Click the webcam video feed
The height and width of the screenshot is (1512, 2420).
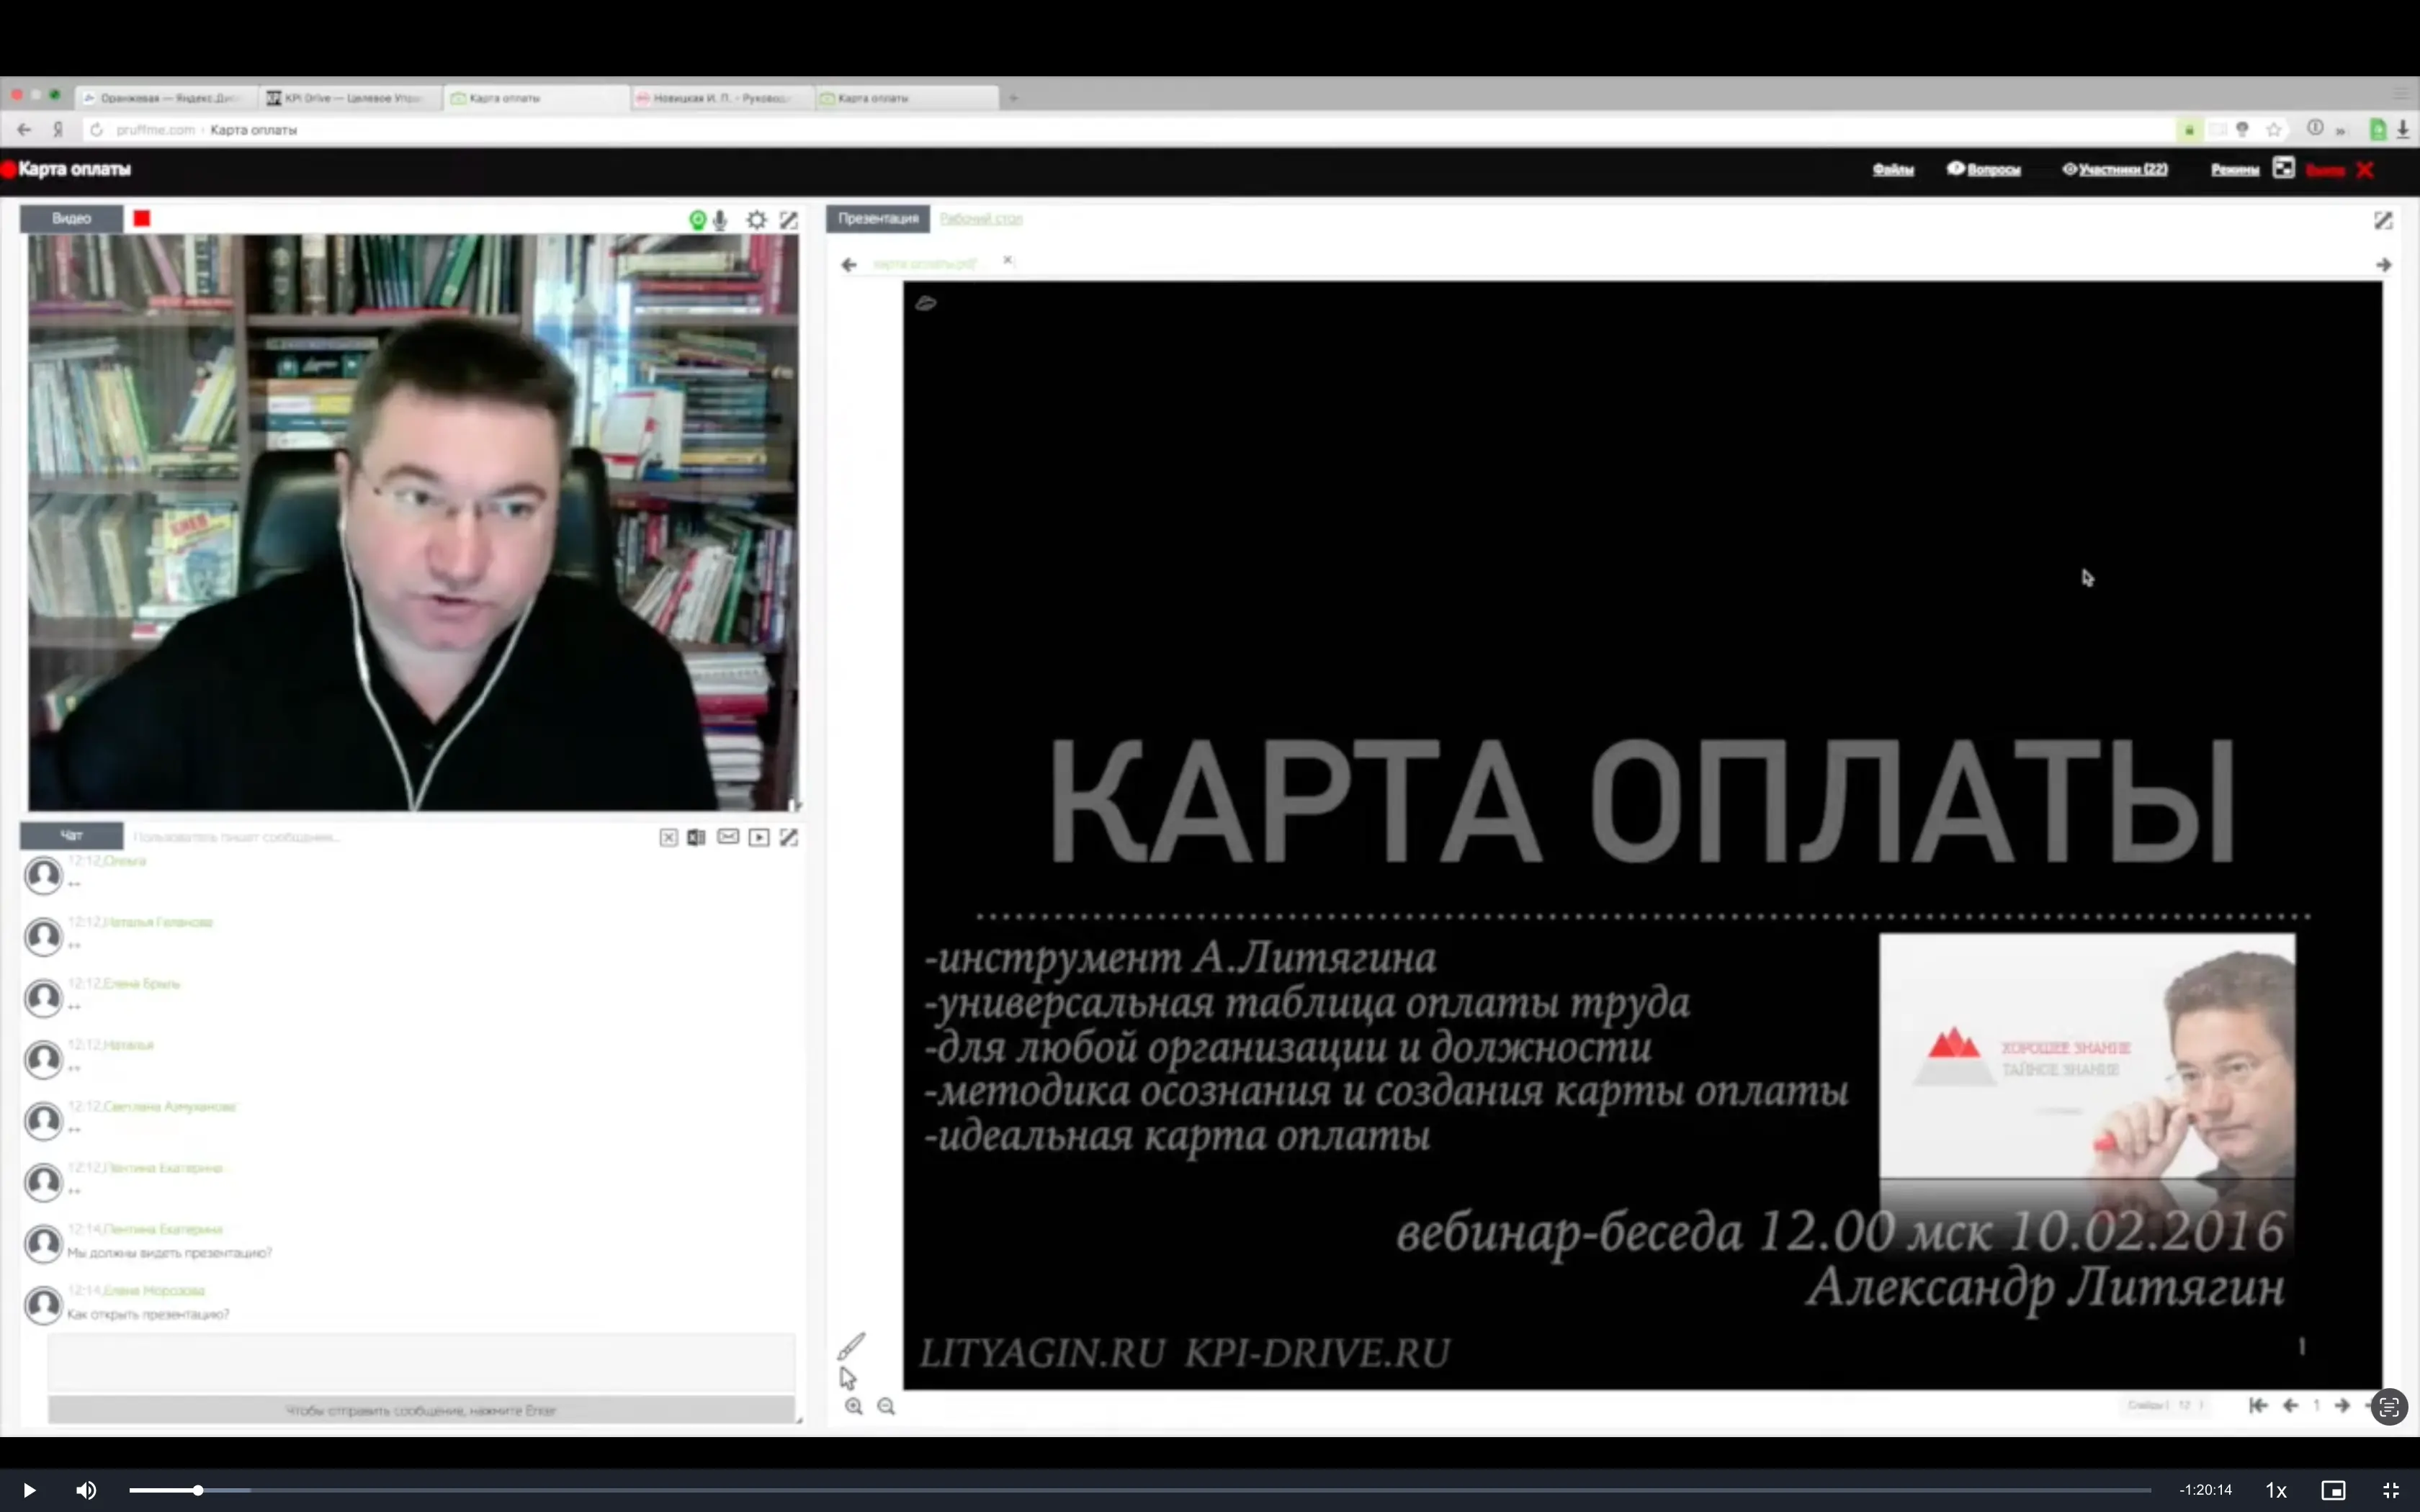click(x=413, y=522)
